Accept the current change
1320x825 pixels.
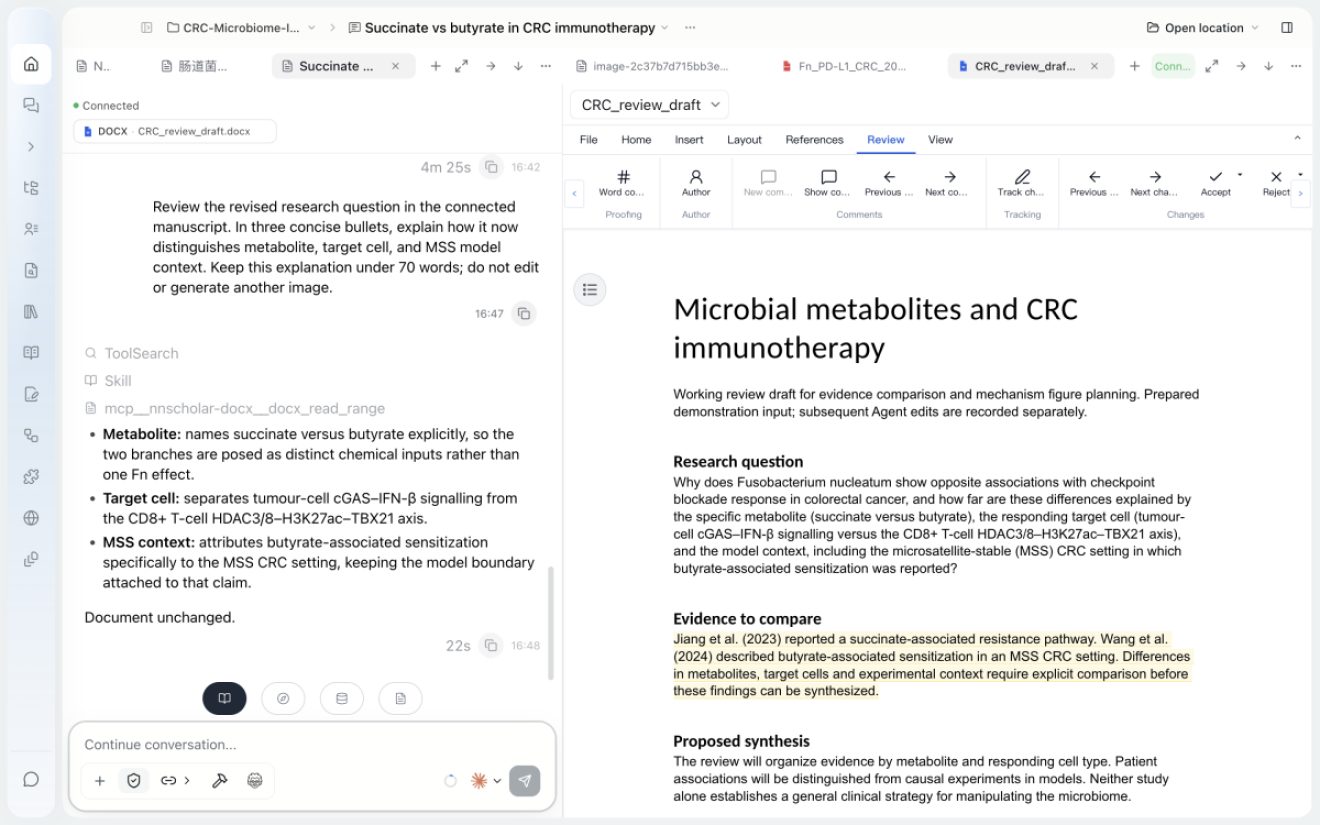[x=1215, y=184]
